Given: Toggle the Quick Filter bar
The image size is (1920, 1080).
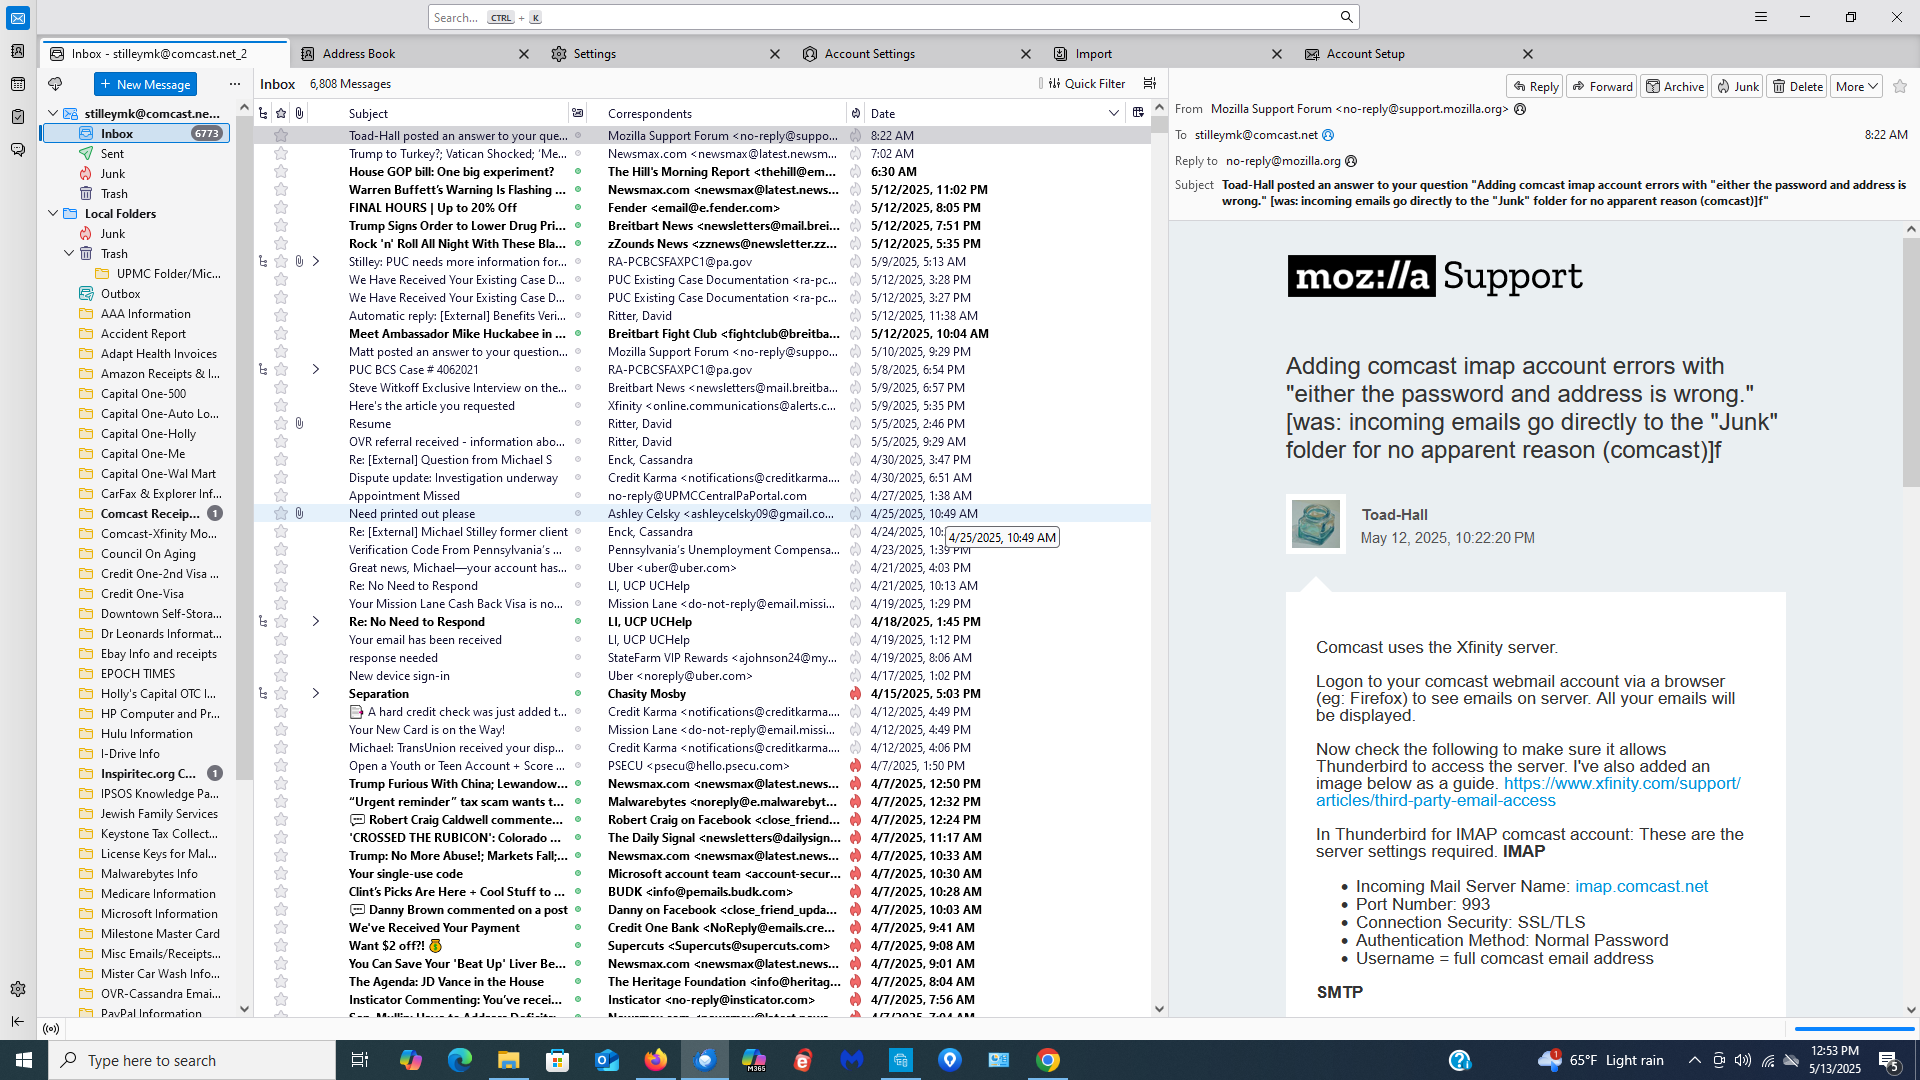Looking at the screenshot, I should (1087, 84).
